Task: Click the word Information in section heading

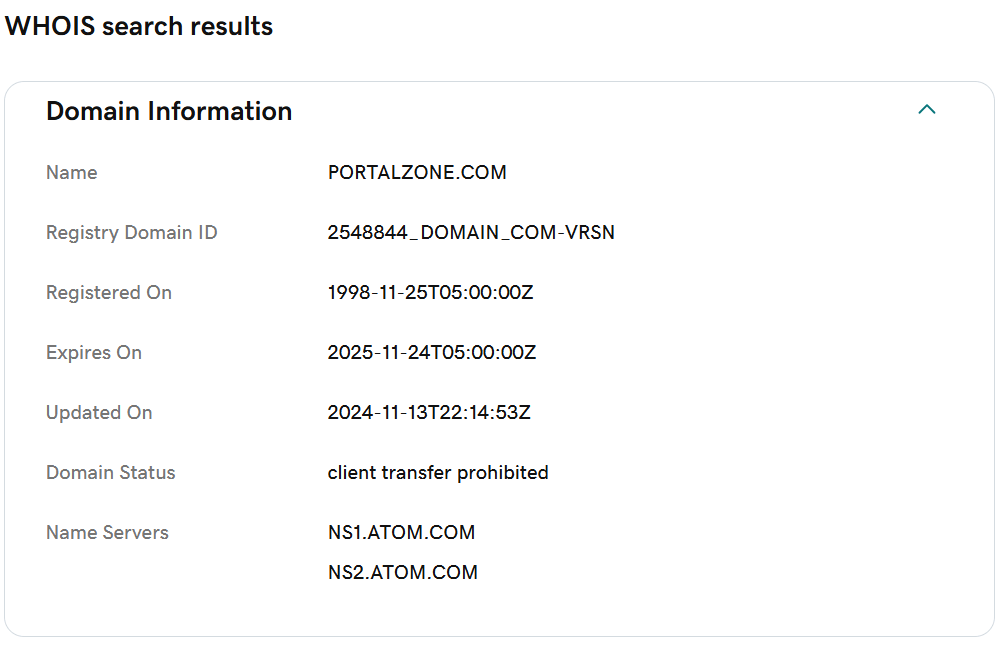Action: (220, 111)
